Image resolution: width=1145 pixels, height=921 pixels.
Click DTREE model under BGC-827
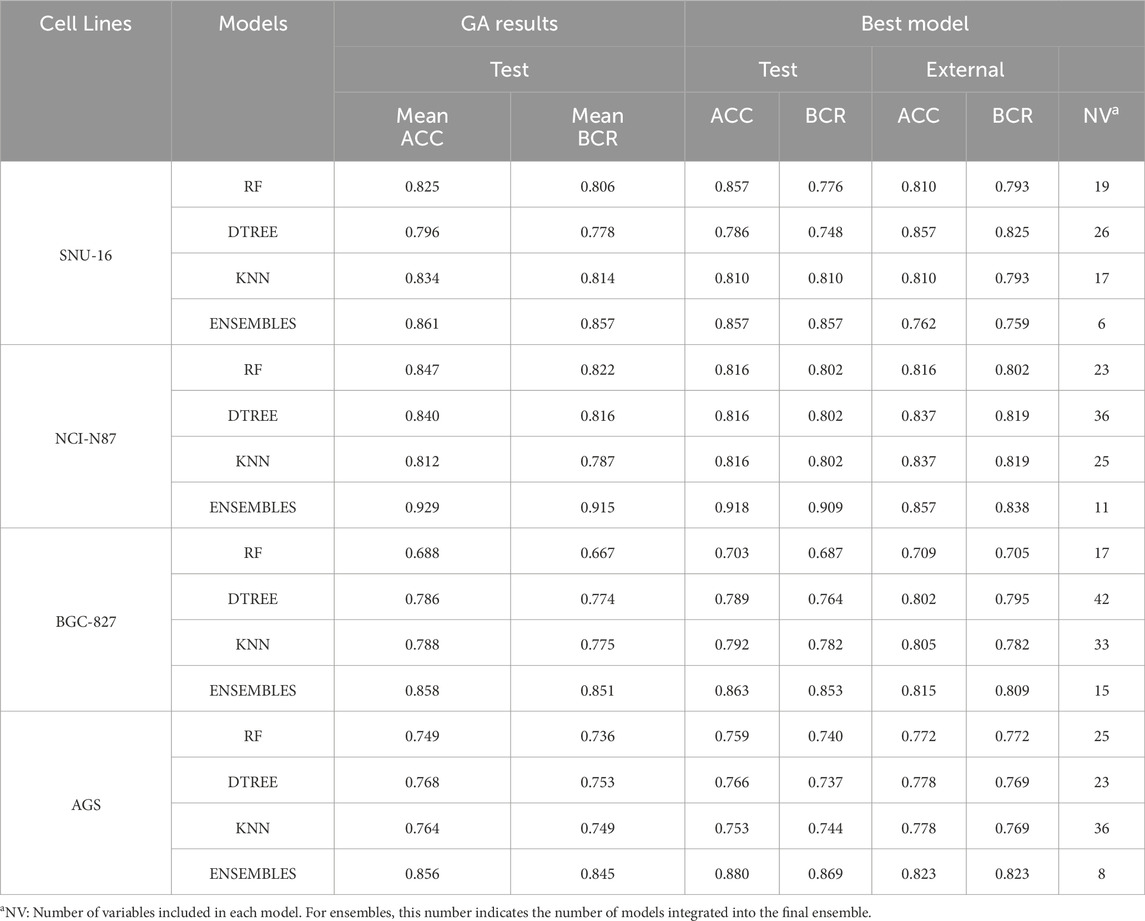252,599
